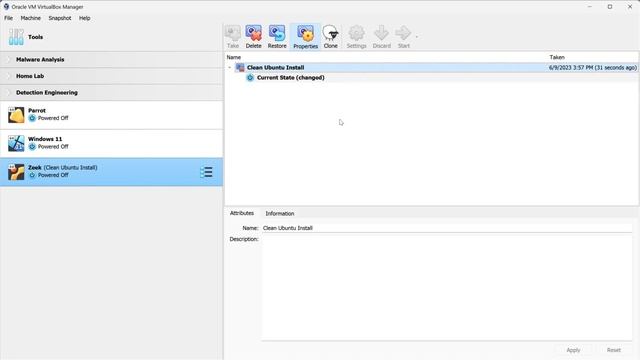
Task: Open the Zeek machine tools menu icon
Action: point(207,172)
